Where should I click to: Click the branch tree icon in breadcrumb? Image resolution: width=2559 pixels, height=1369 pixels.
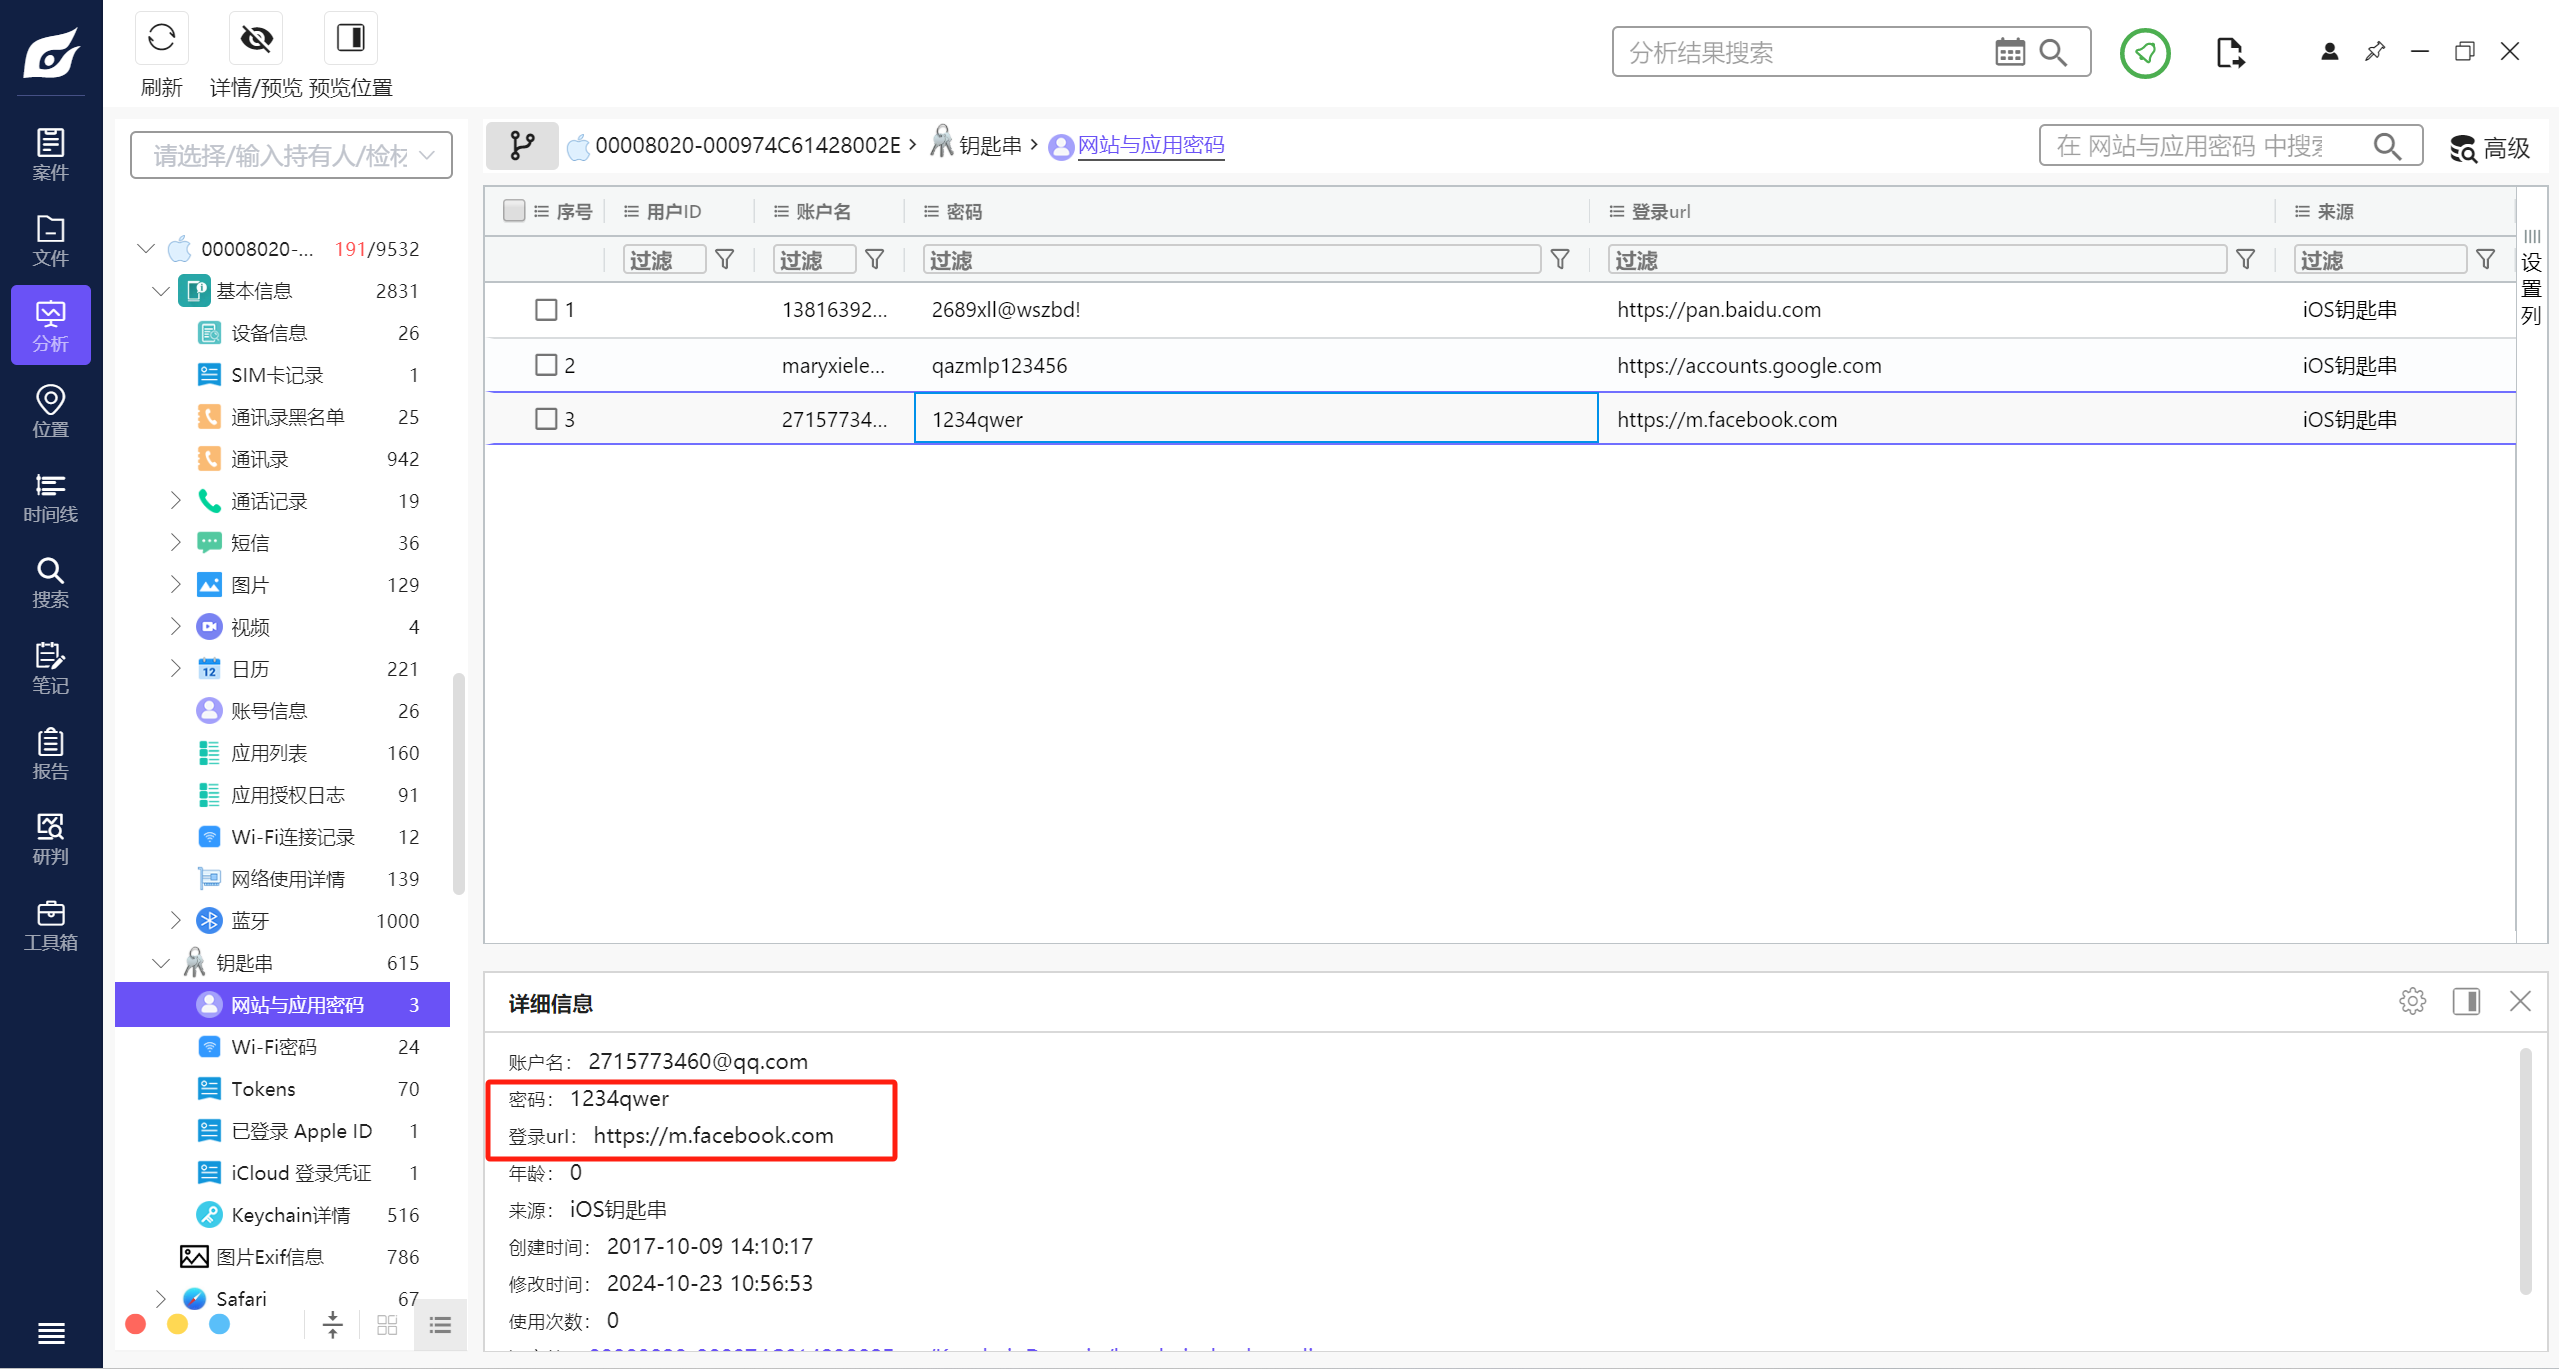(522, 146)
